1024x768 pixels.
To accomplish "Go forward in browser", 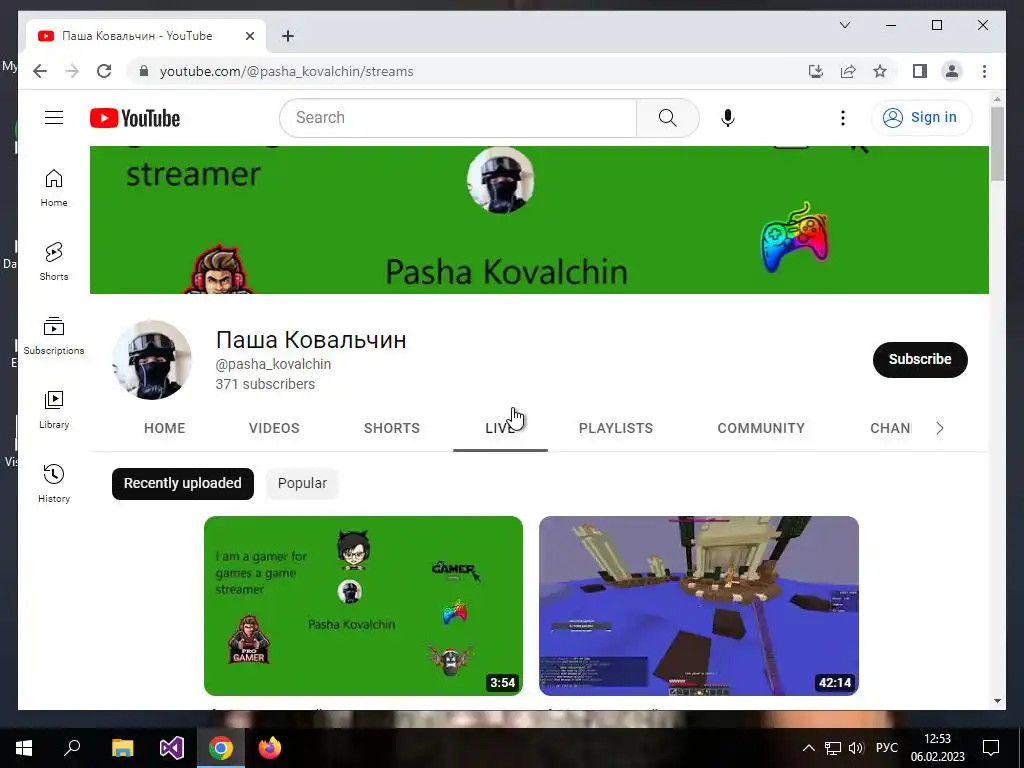I will 72,71.
